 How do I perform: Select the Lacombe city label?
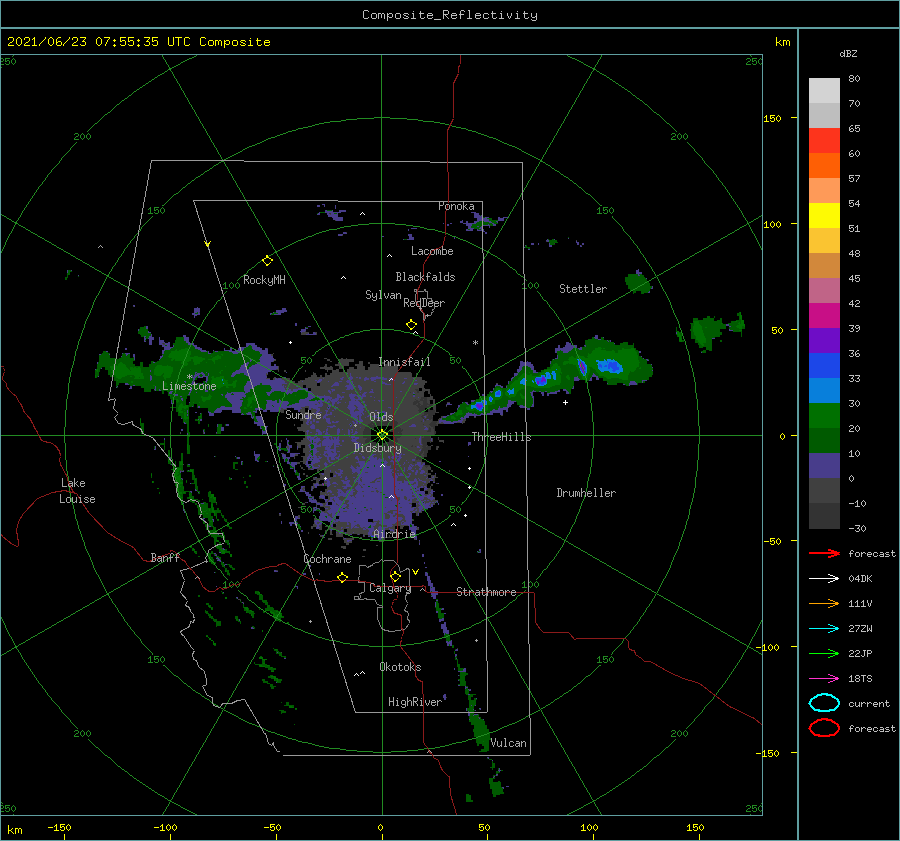pyautogui.click(x=432, y=251)
